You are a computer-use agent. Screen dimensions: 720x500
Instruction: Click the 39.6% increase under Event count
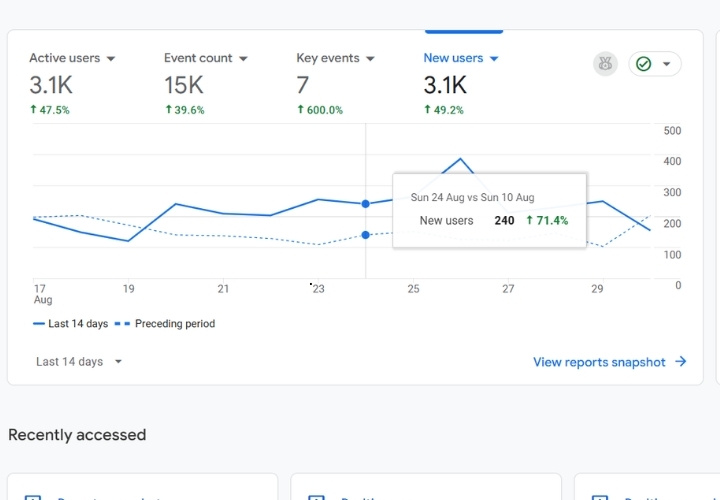[185, 110]
